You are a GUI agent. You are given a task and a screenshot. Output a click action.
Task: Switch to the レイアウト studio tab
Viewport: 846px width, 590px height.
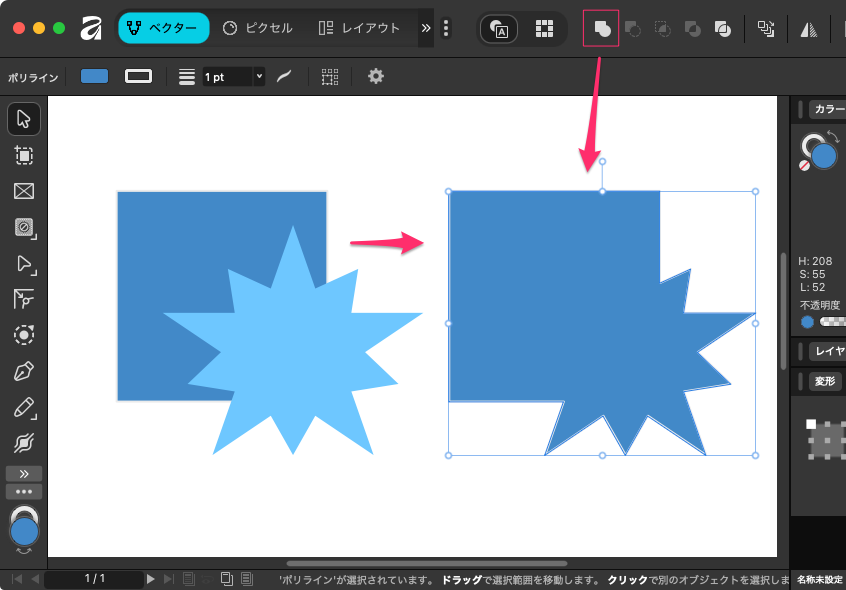coord(358,28)
